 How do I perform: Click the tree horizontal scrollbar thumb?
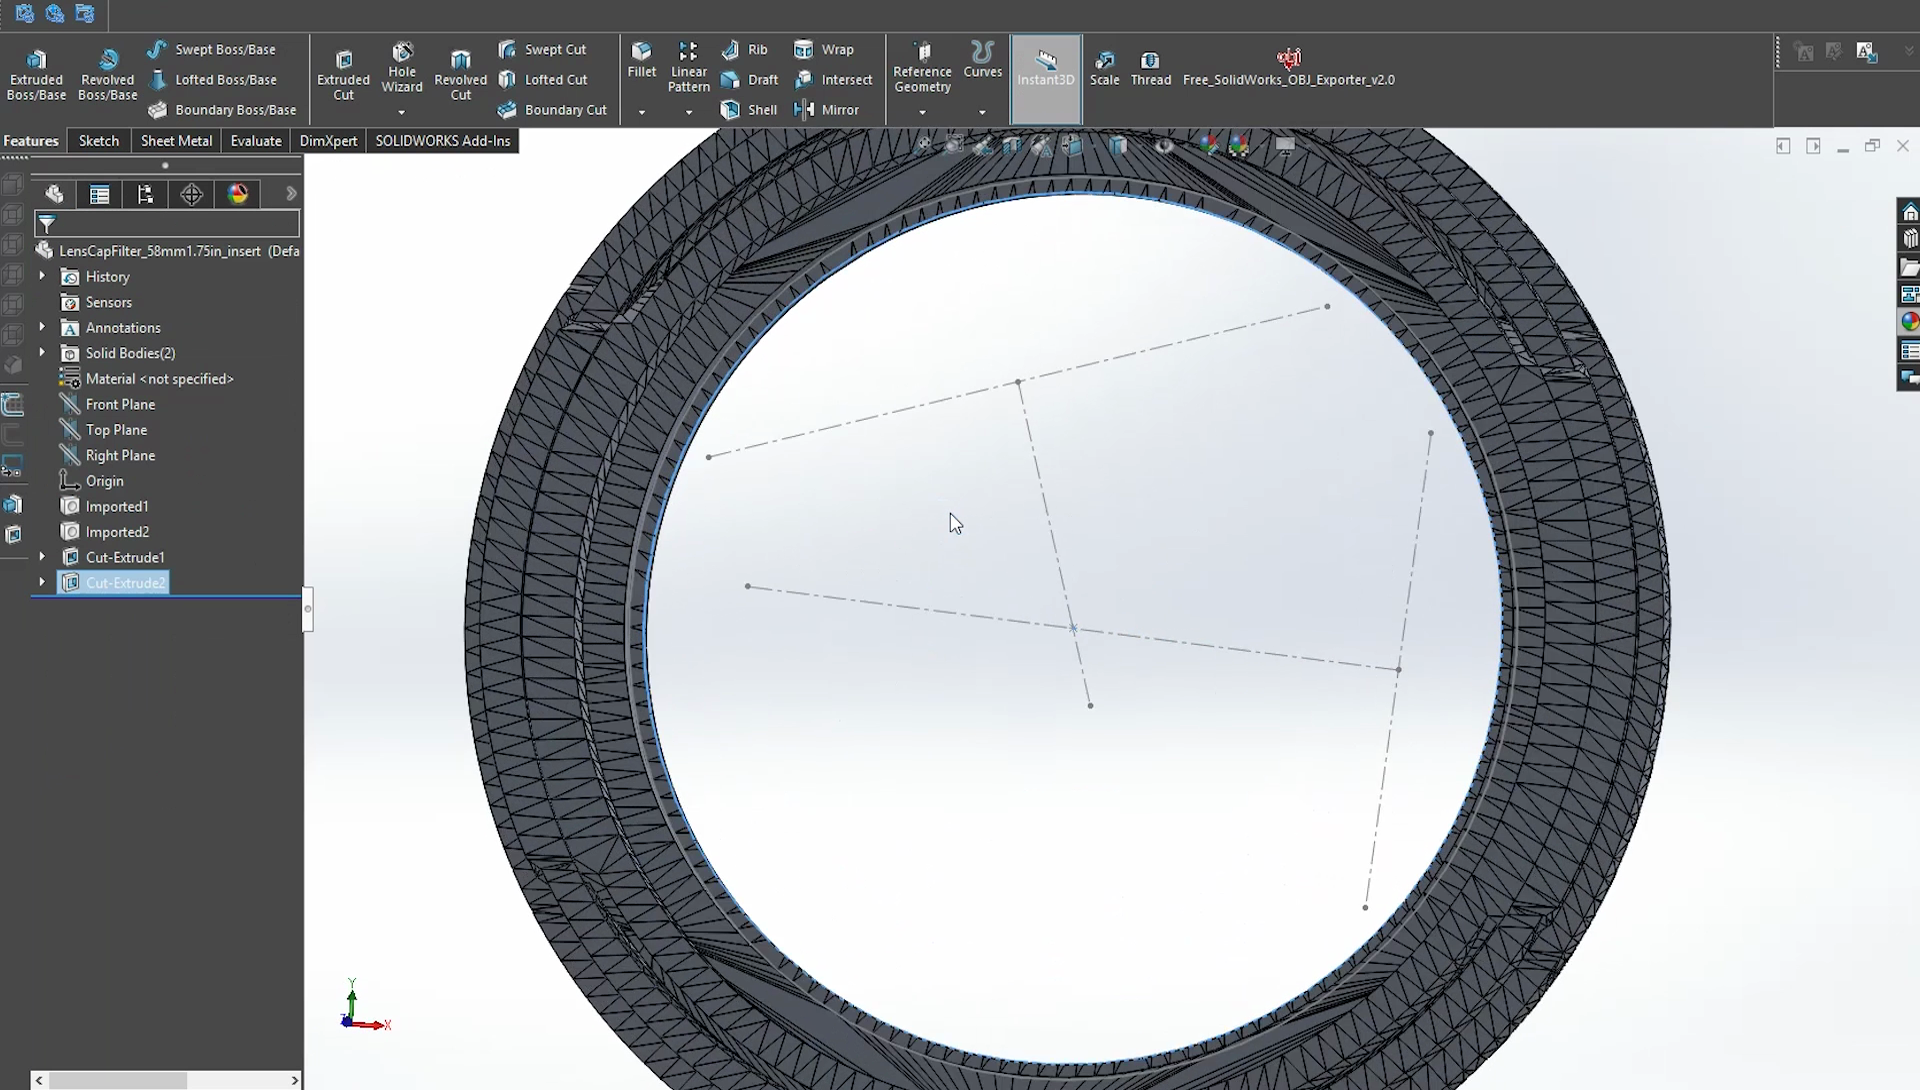click(118, 1080)
